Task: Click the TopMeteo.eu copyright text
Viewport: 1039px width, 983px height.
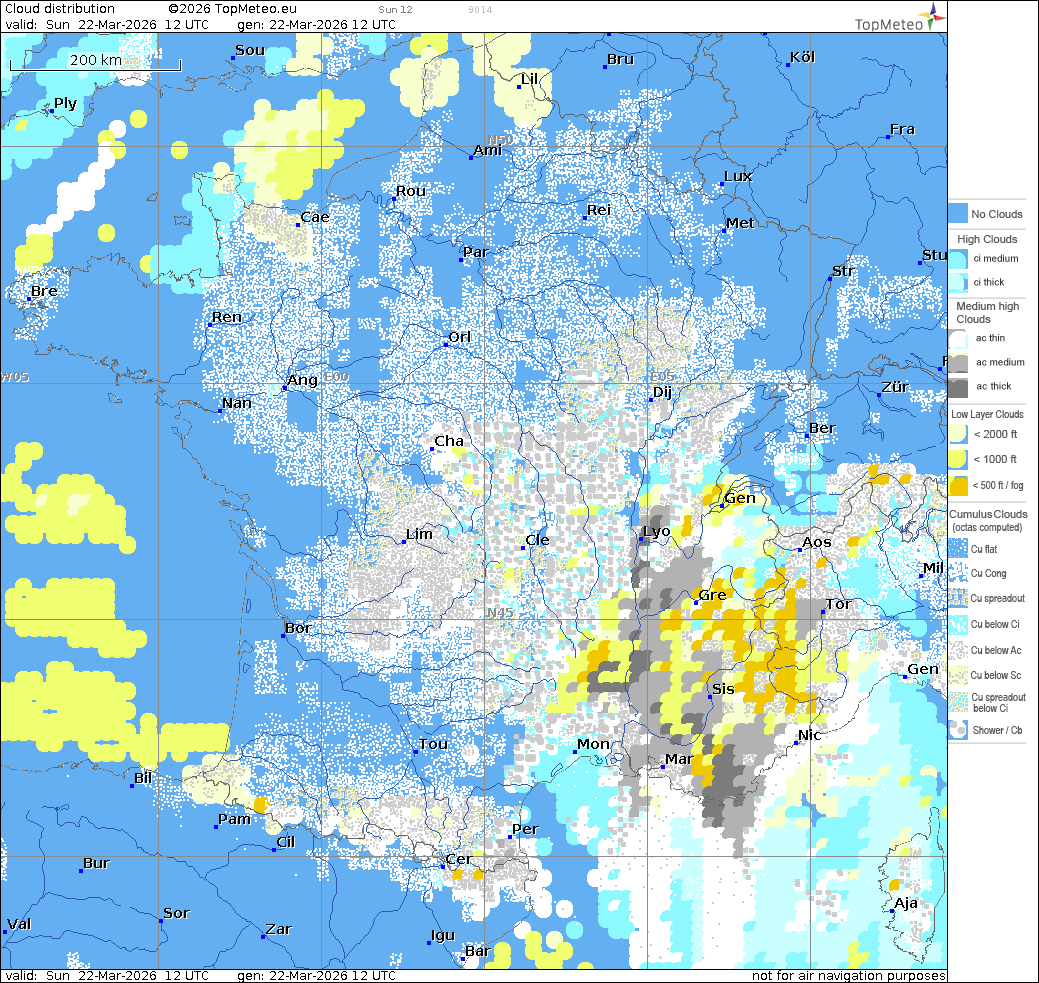Action: click(225, 9)
